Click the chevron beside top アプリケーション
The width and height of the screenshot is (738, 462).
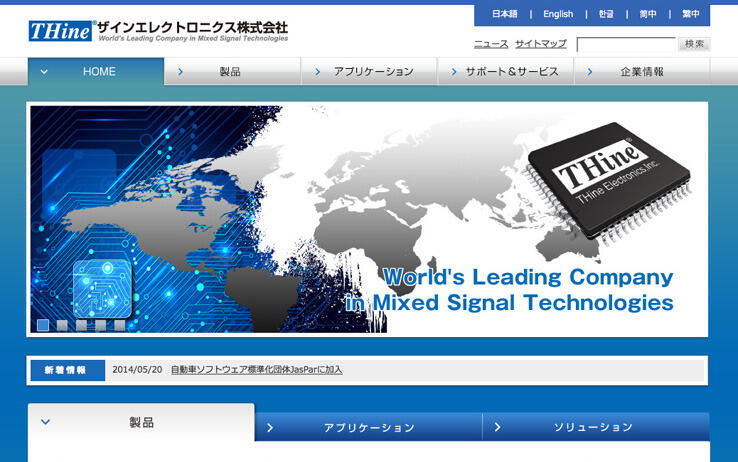(317, 72)
